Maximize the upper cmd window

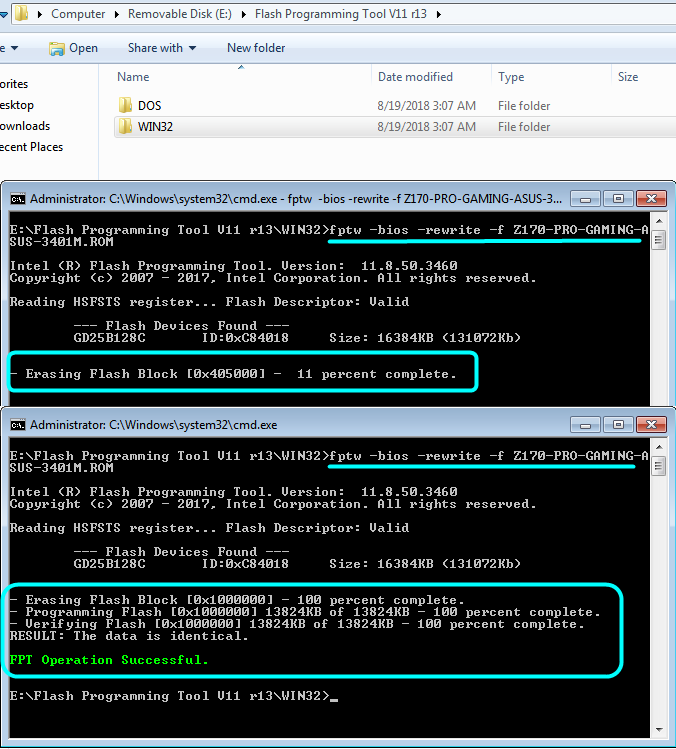(x=618, y=199)
